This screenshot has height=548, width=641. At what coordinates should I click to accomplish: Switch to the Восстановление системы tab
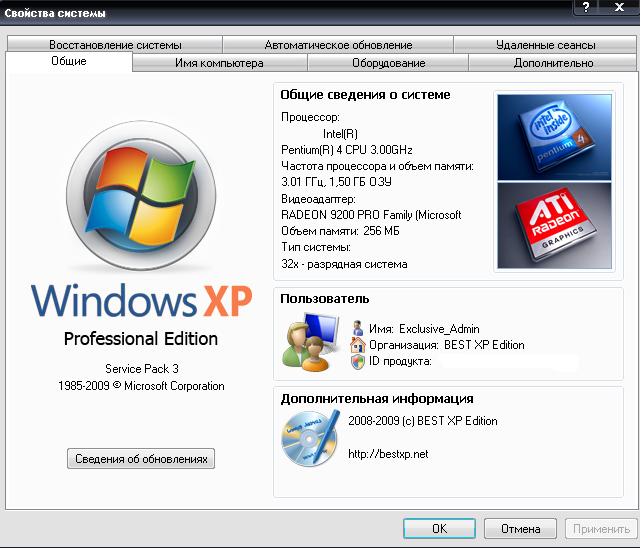click(115, 45)
